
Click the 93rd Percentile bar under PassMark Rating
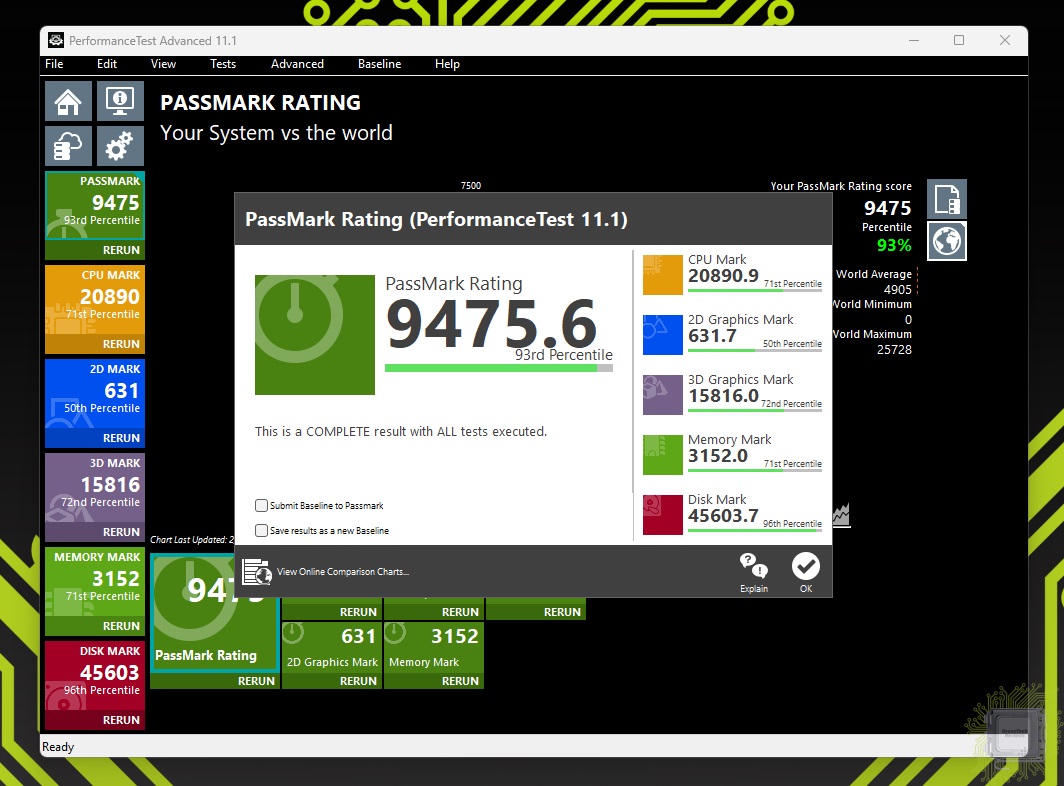pyautogui.click(x=499, y=368)
